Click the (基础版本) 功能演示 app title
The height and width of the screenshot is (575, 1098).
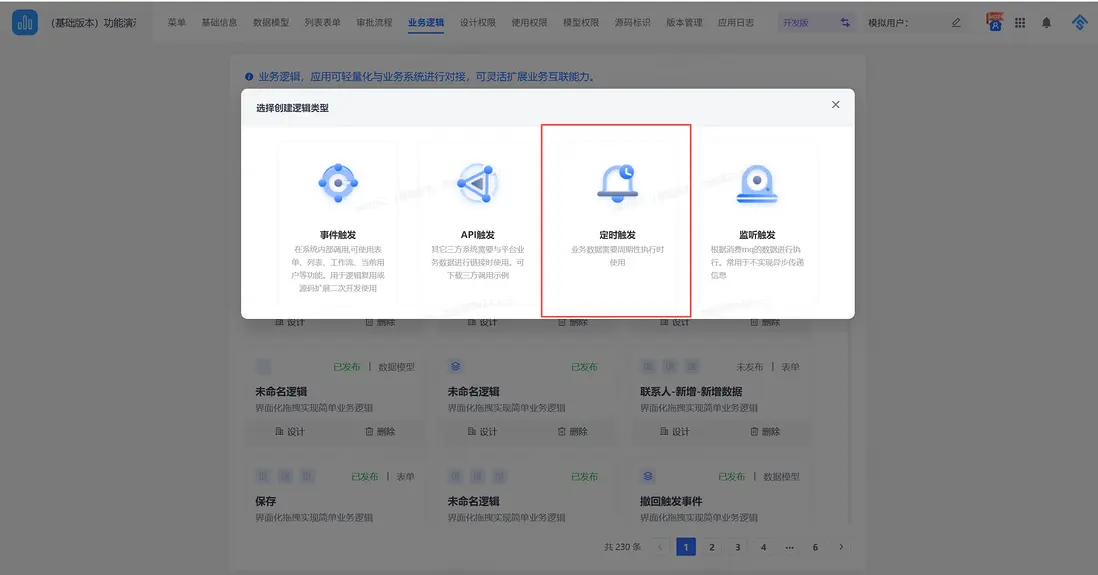coord(94,22)
